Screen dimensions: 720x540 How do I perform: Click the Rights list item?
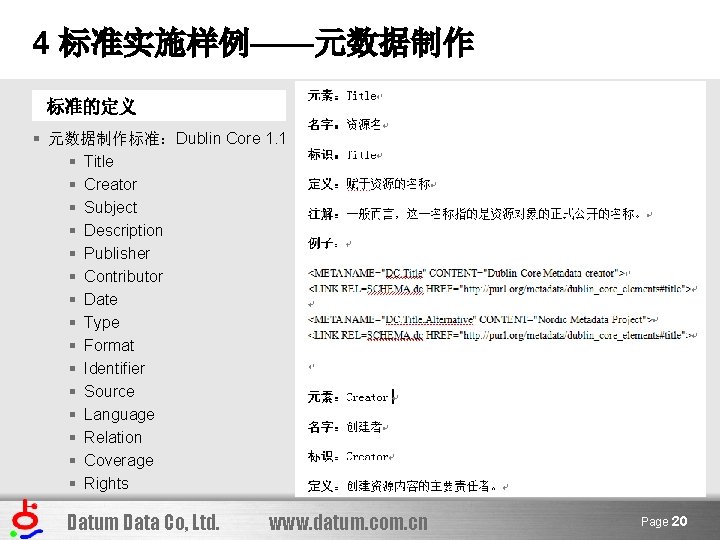point(106,483)
